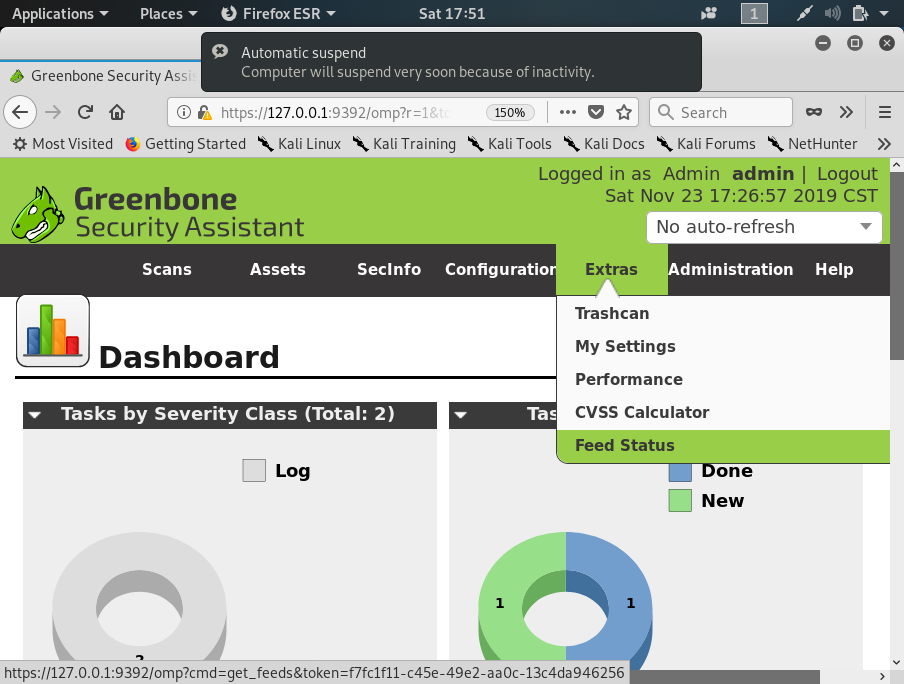This screenshot has height=684, width=904.
Task: Open the Firefox ESR app menu
Action: (278, 13)
